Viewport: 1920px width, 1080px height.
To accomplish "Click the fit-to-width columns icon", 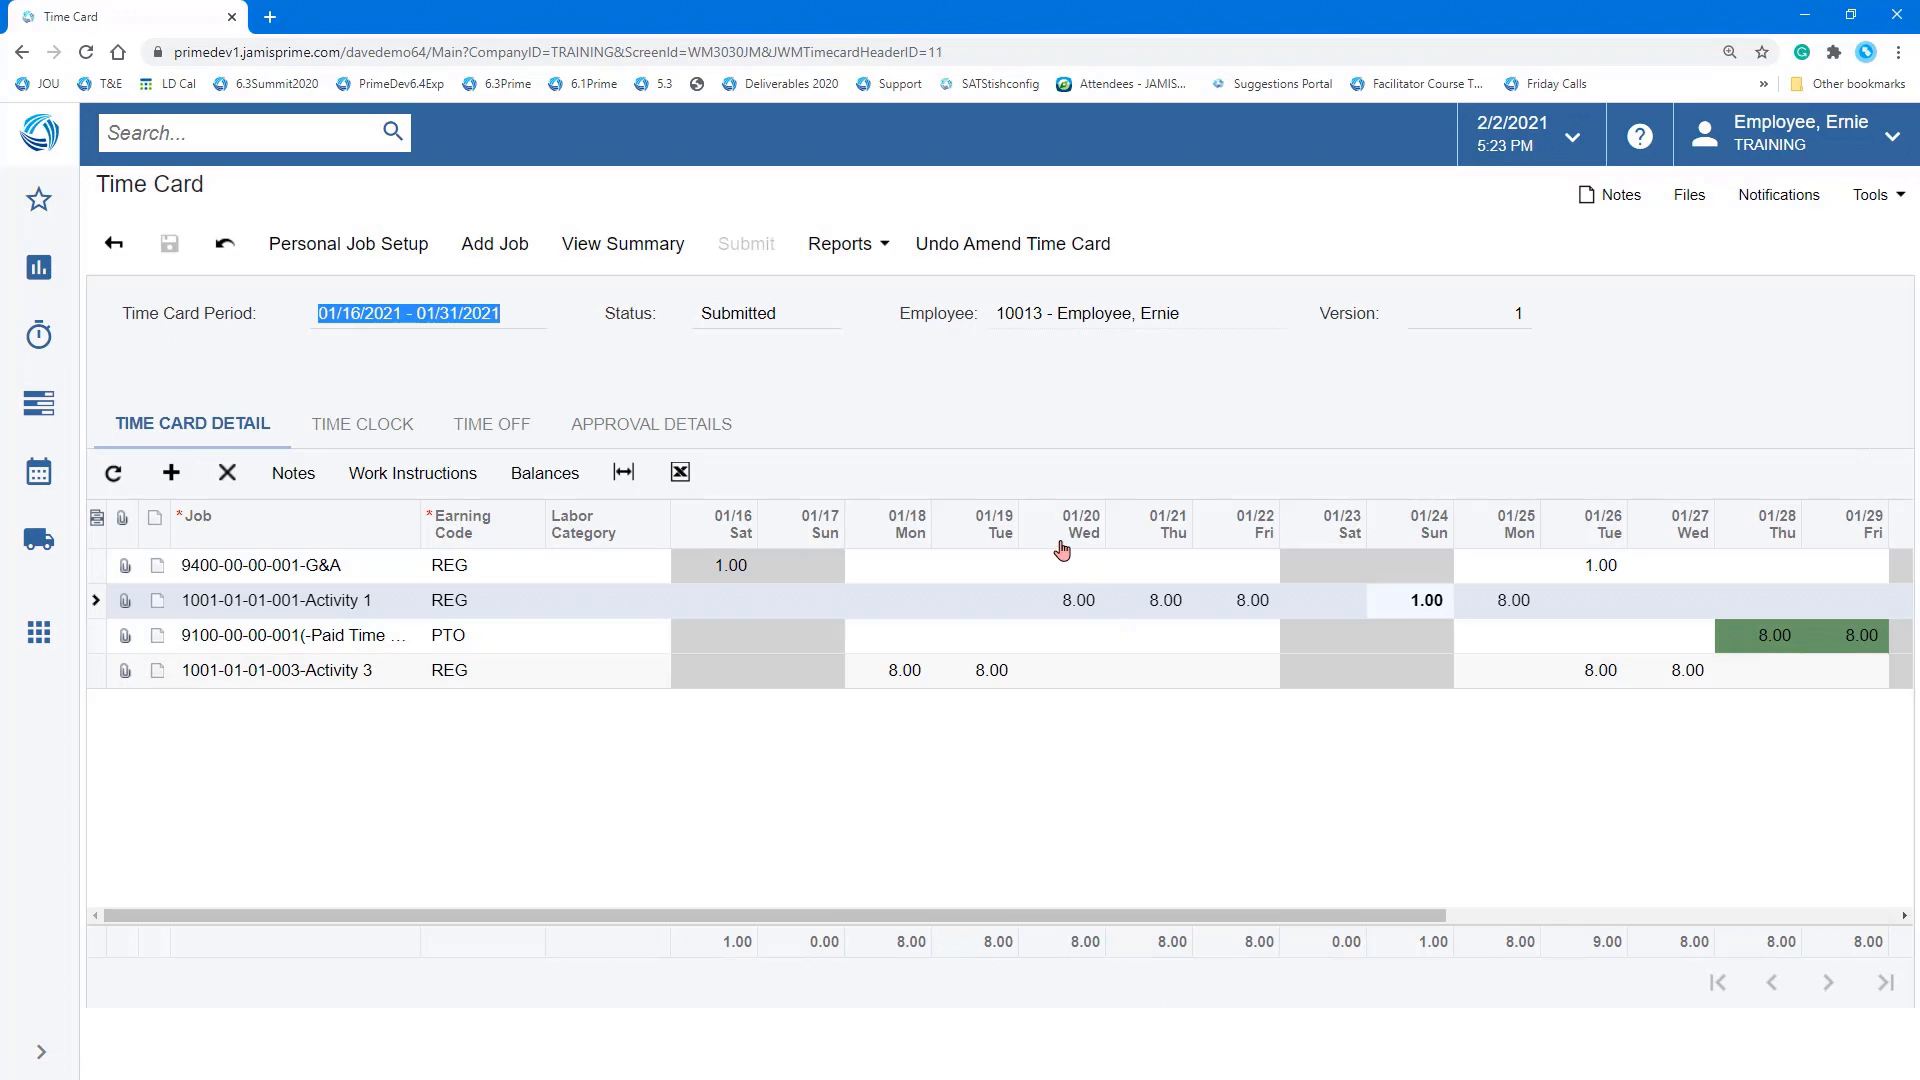I will (x=623, y=471).
